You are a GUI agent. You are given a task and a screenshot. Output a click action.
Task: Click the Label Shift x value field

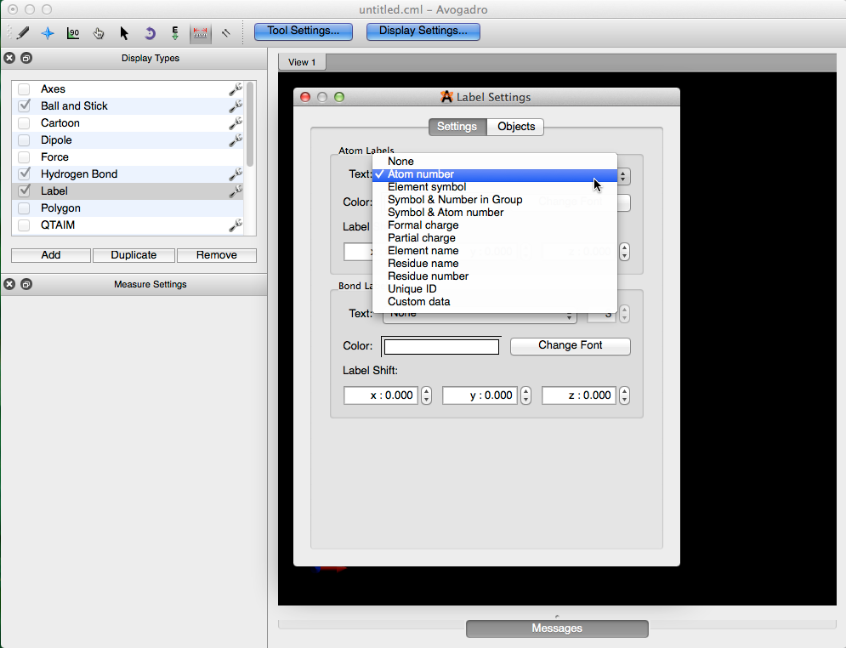click(x=380, y=395)
